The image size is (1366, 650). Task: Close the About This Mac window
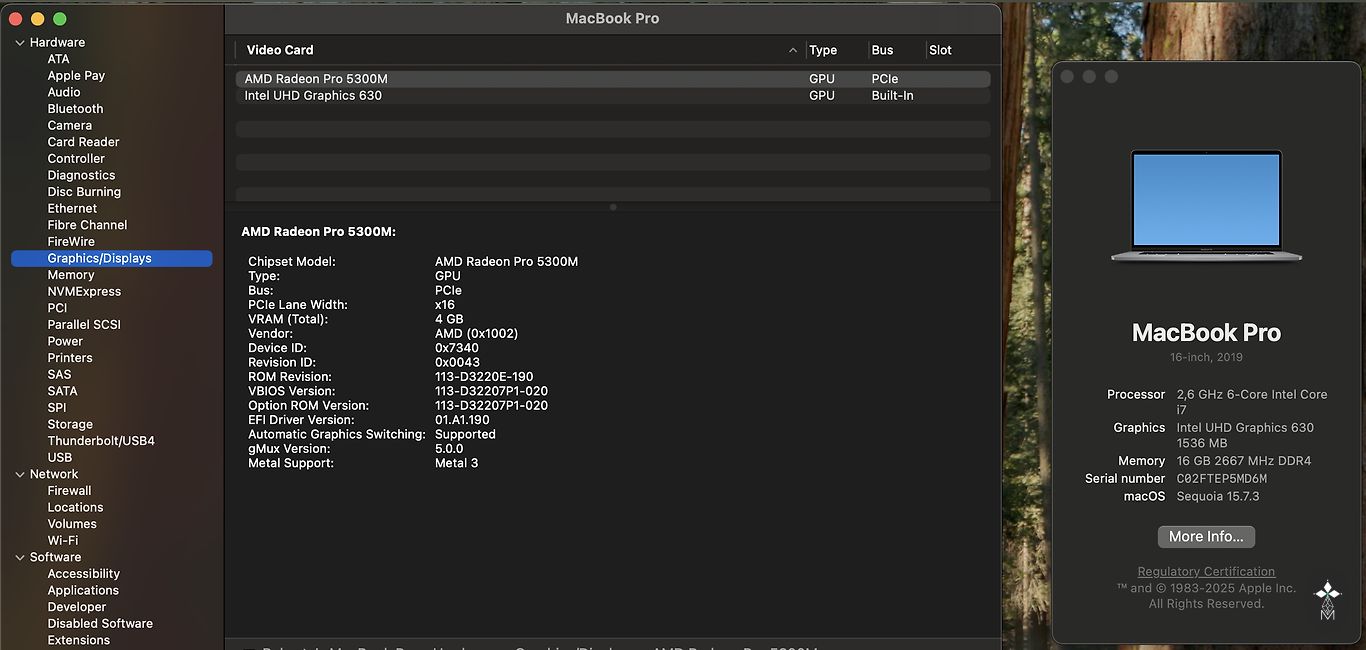(1067, 77)
